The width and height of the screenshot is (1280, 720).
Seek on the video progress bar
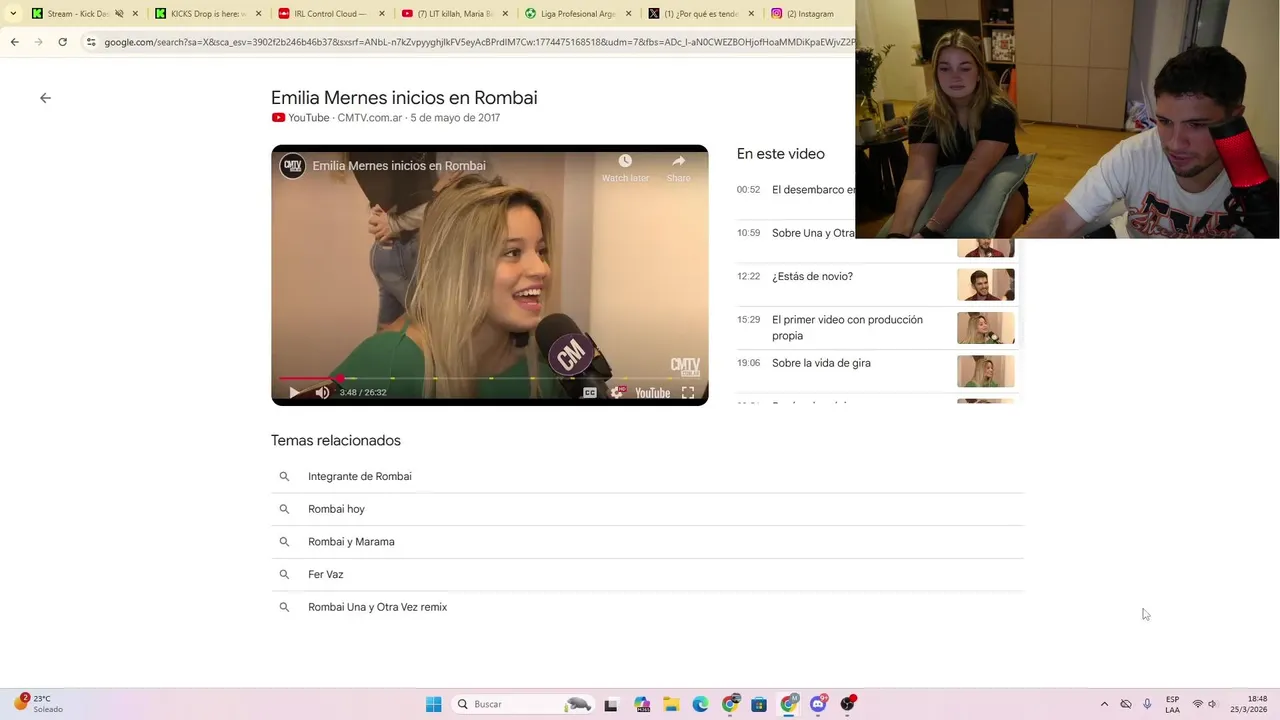click(x=489, y=378)
